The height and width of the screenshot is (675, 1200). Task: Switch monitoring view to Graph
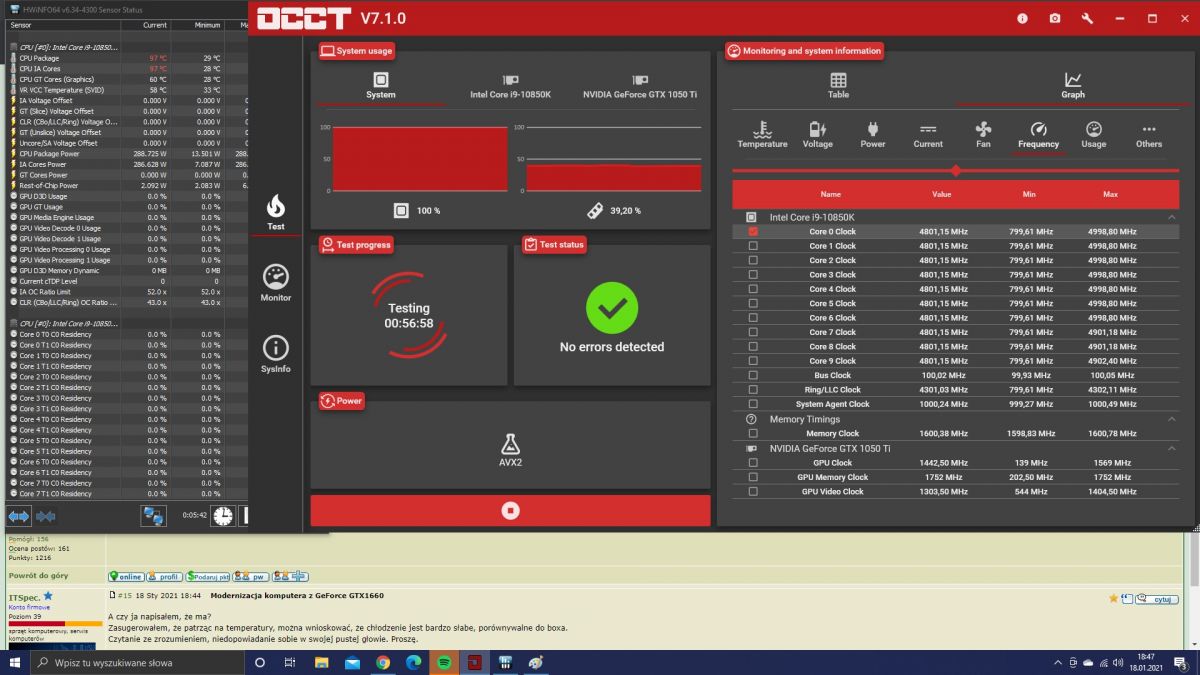(x=1073, y=86)
